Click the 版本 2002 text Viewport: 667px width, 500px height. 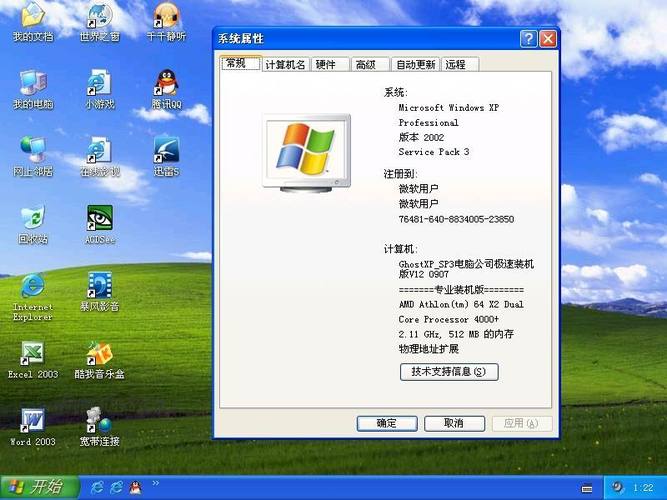pyautogui.click(x=421, y=137)
